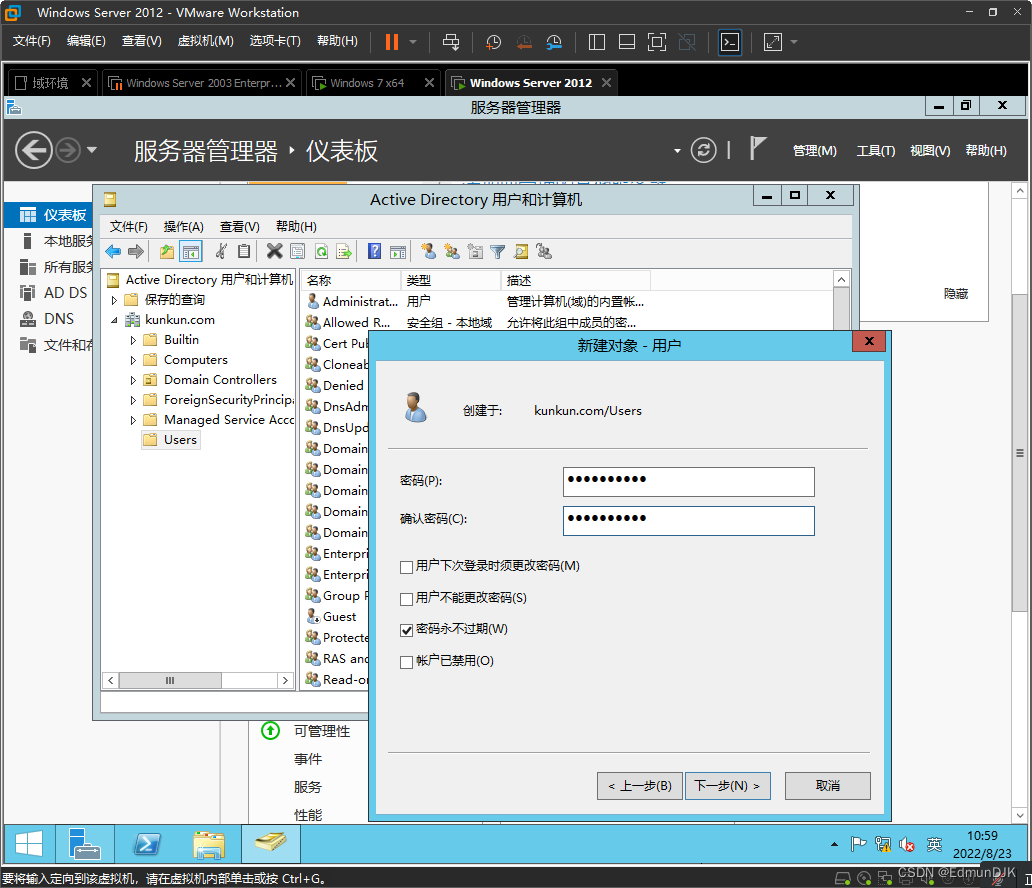The image size is (1032, 888).
Task: Toggle show/hide console tree icon
Action: (191, 251)
